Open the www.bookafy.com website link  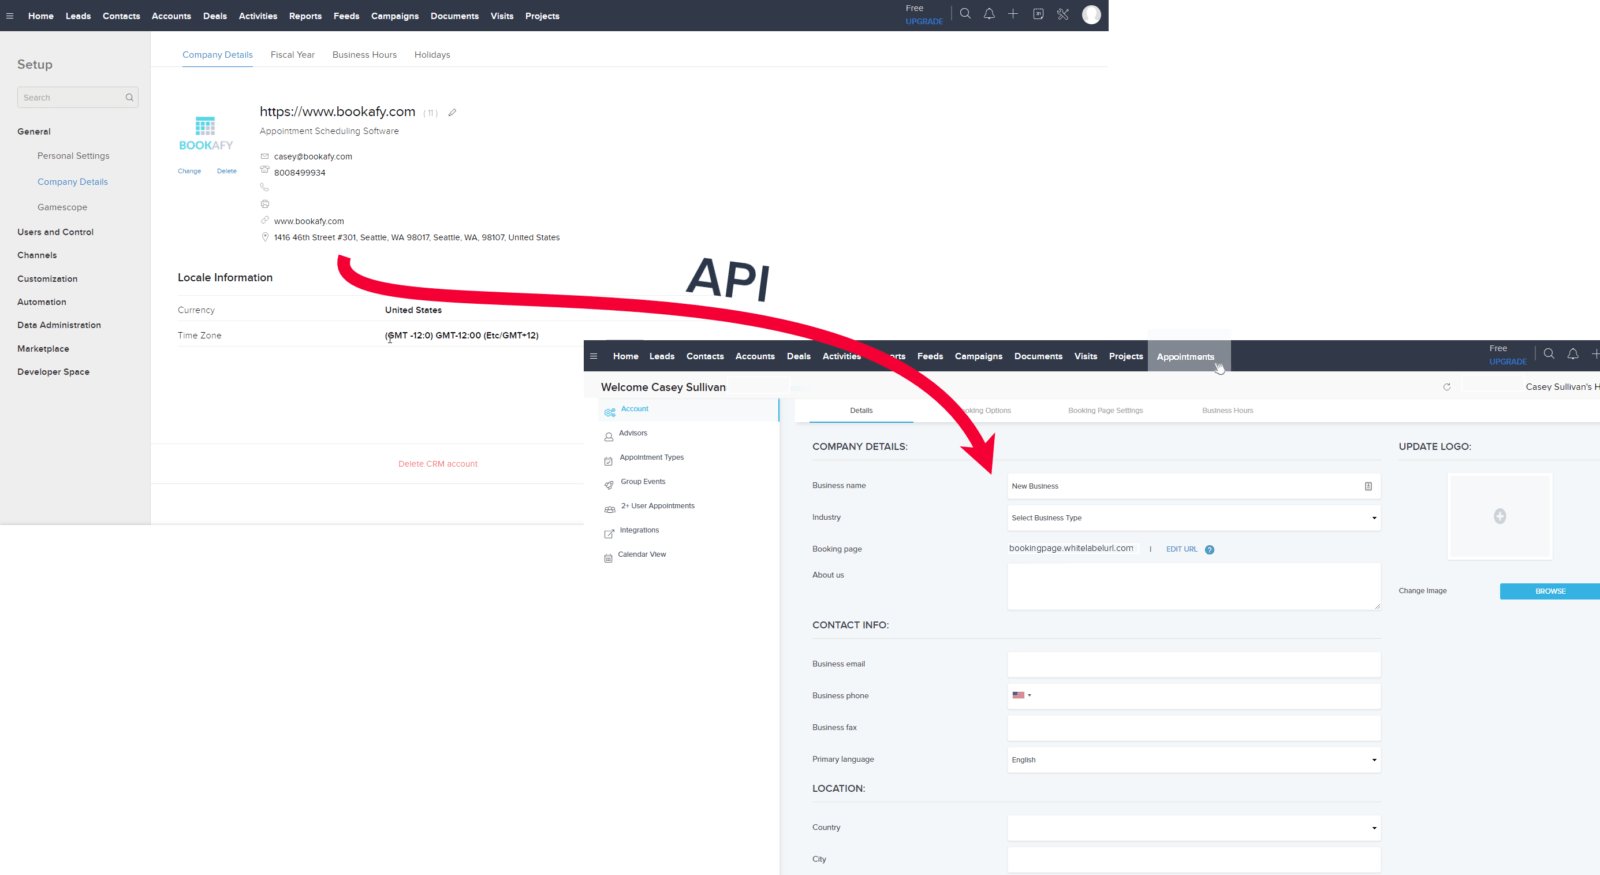pos(309,221)
